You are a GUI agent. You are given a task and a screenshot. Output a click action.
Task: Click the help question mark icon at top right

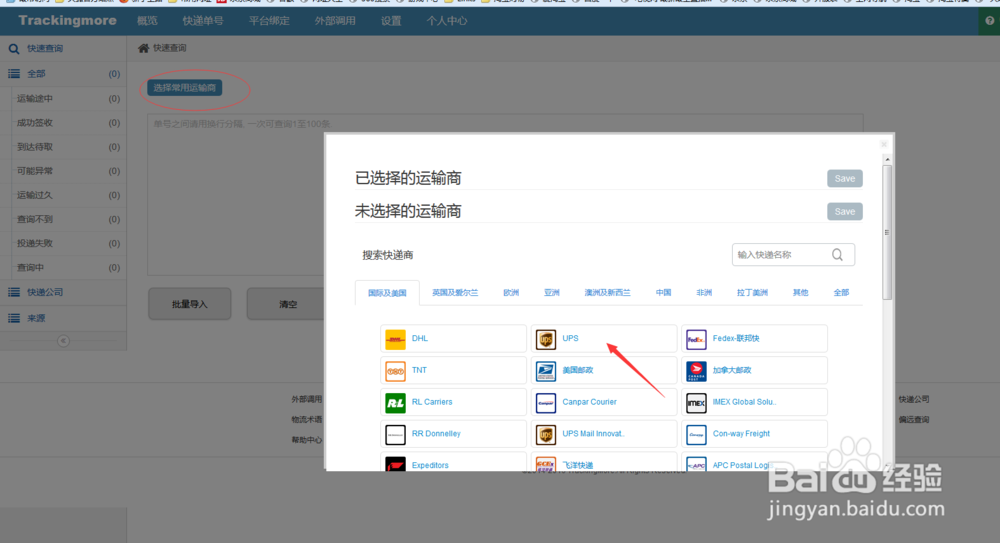[x=990, y=20]
